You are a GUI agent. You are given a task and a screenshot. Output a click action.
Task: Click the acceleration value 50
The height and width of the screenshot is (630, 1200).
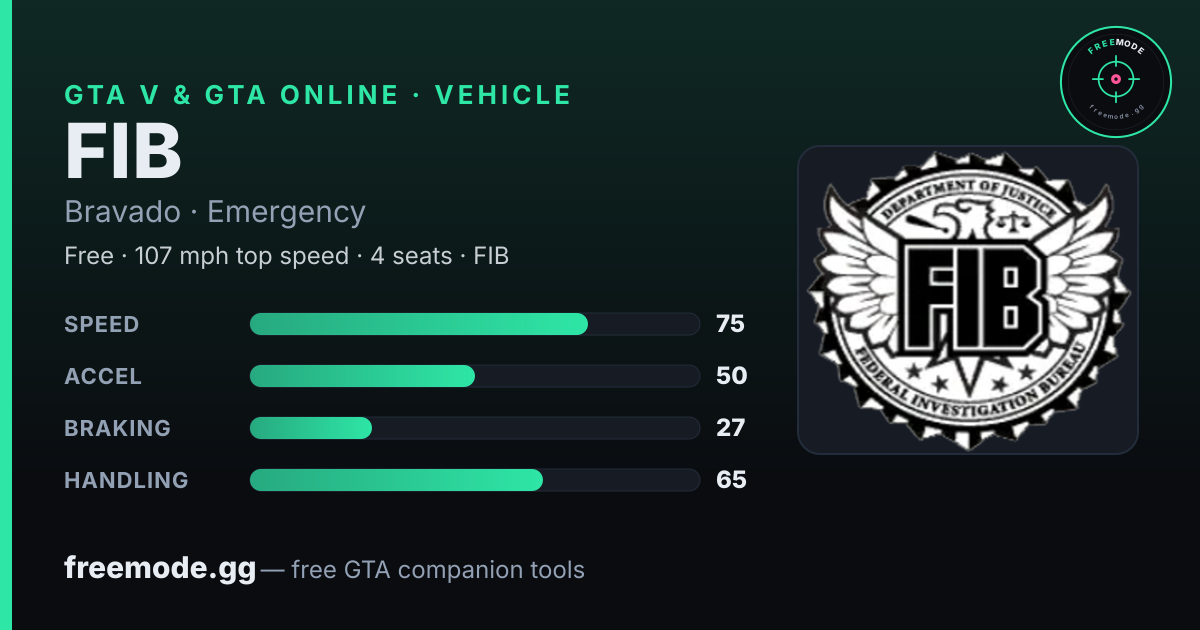(731, 376)
